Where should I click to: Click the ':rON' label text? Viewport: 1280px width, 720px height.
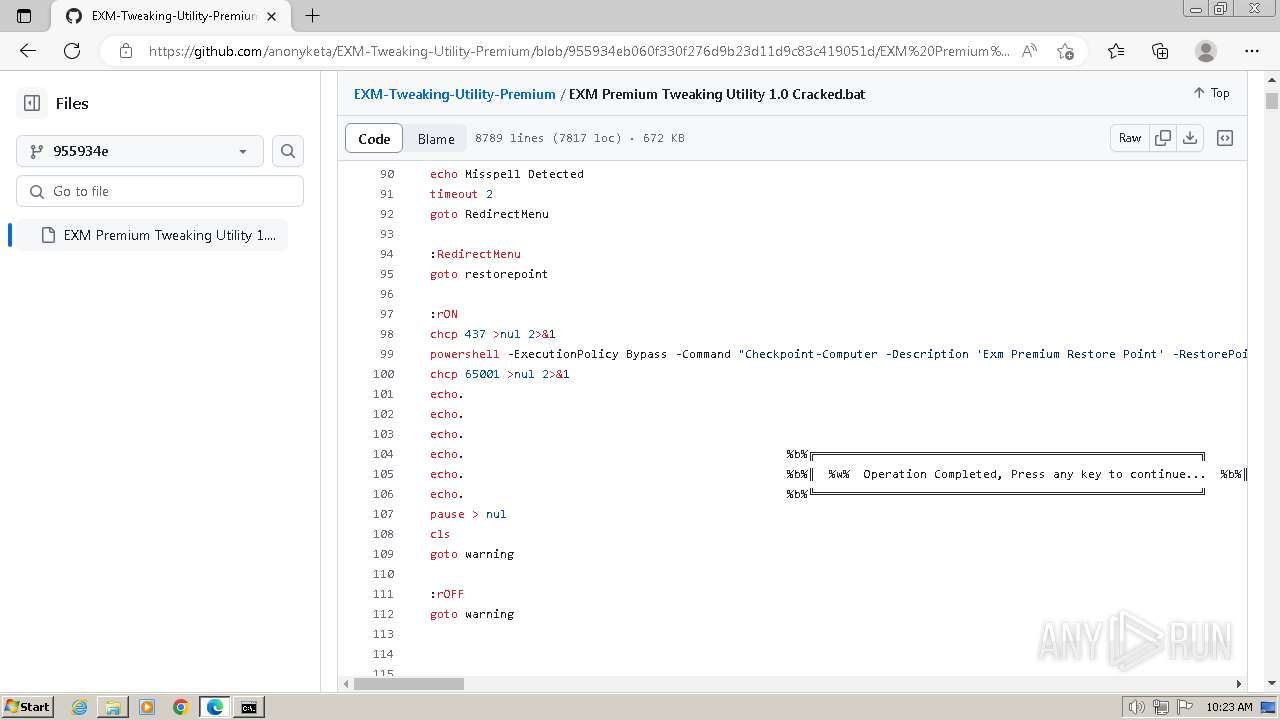click(x=444, y=314)
